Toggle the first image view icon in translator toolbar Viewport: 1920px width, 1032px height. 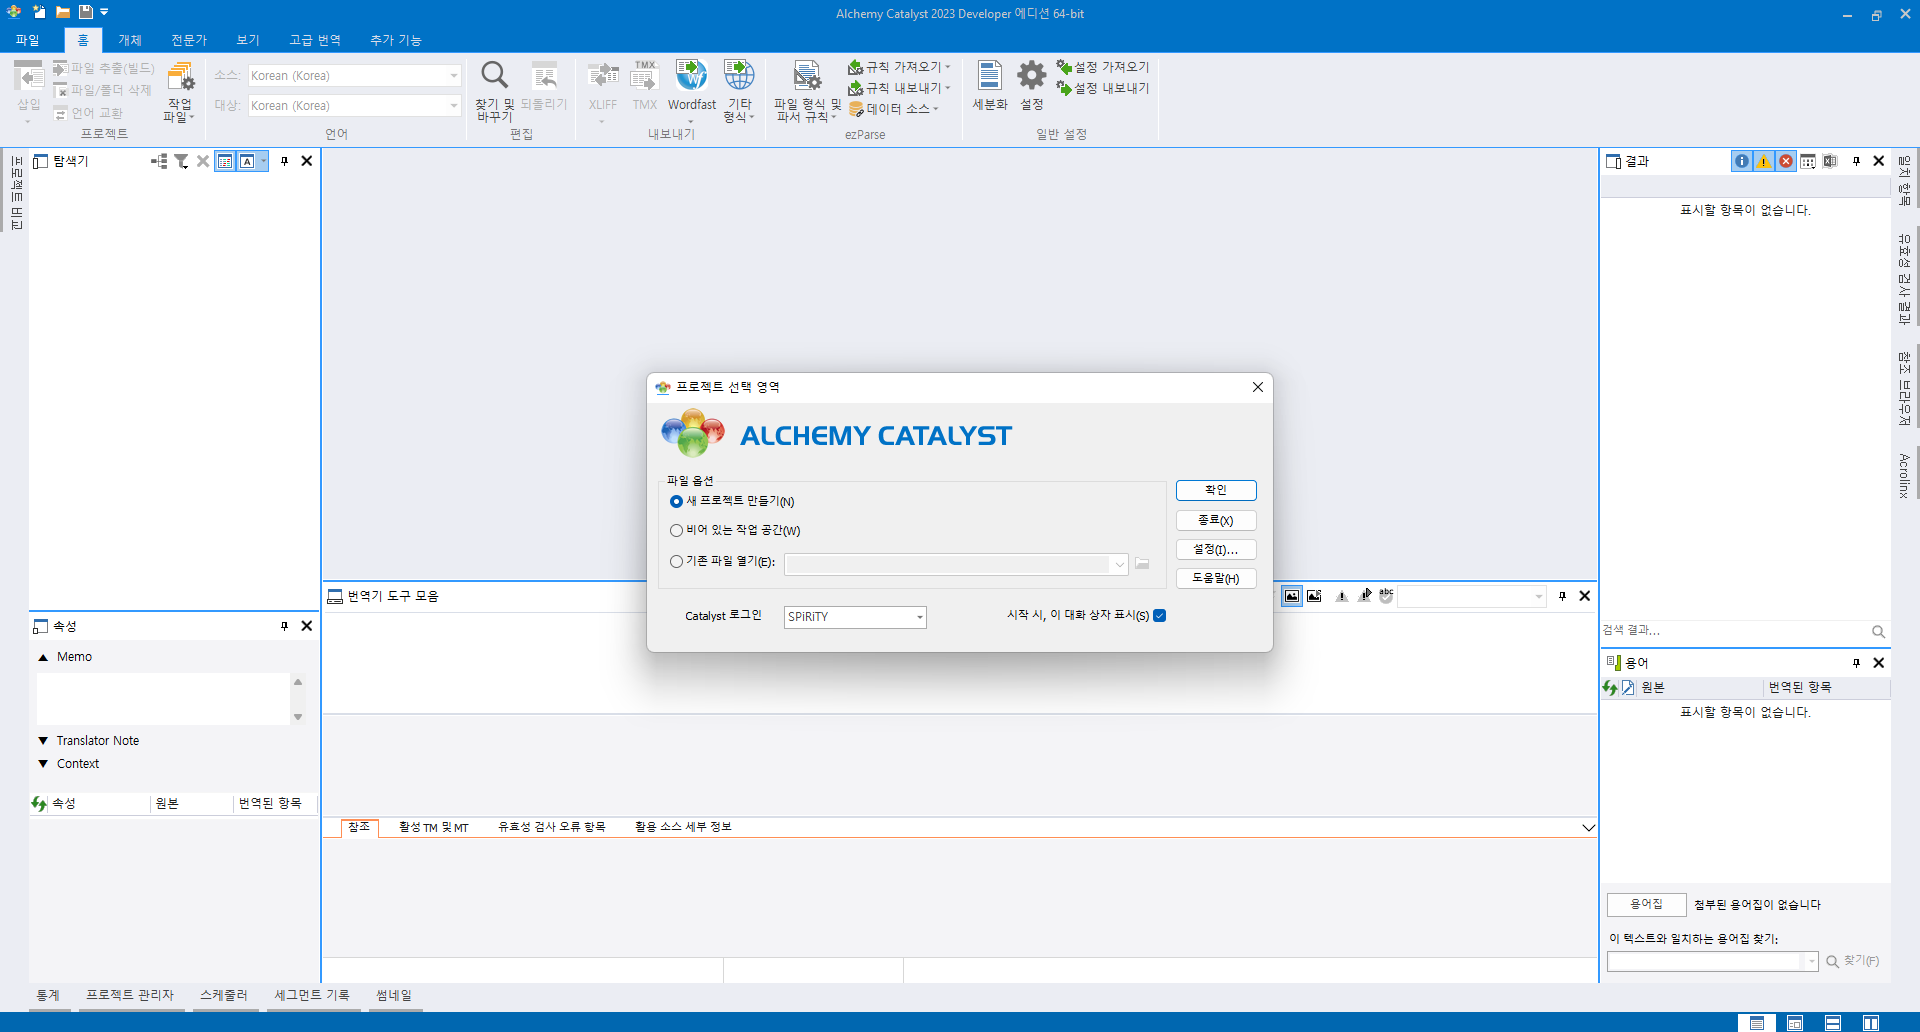(x=1292, y=596)
